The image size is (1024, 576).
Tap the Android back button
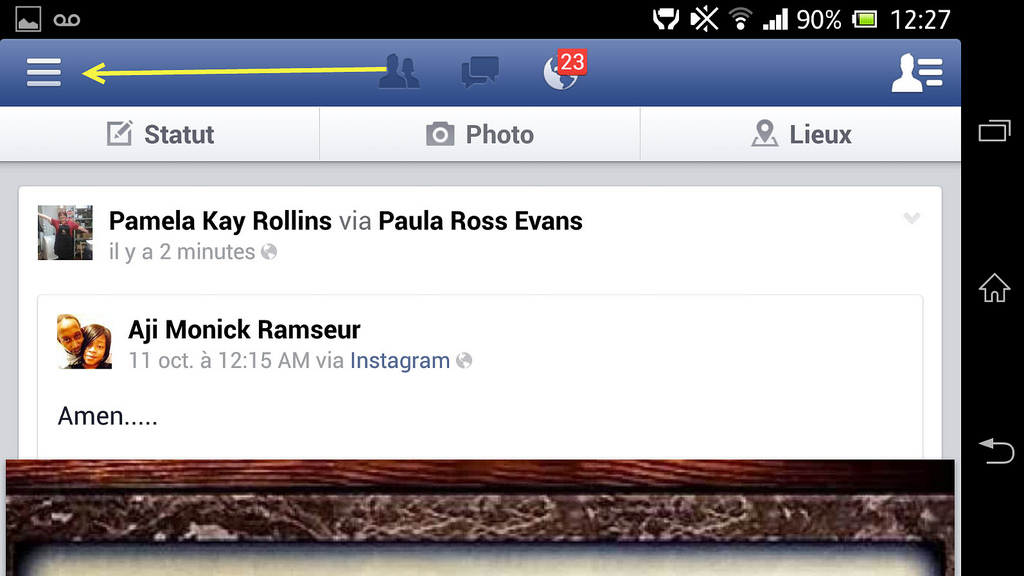point(996,451)
